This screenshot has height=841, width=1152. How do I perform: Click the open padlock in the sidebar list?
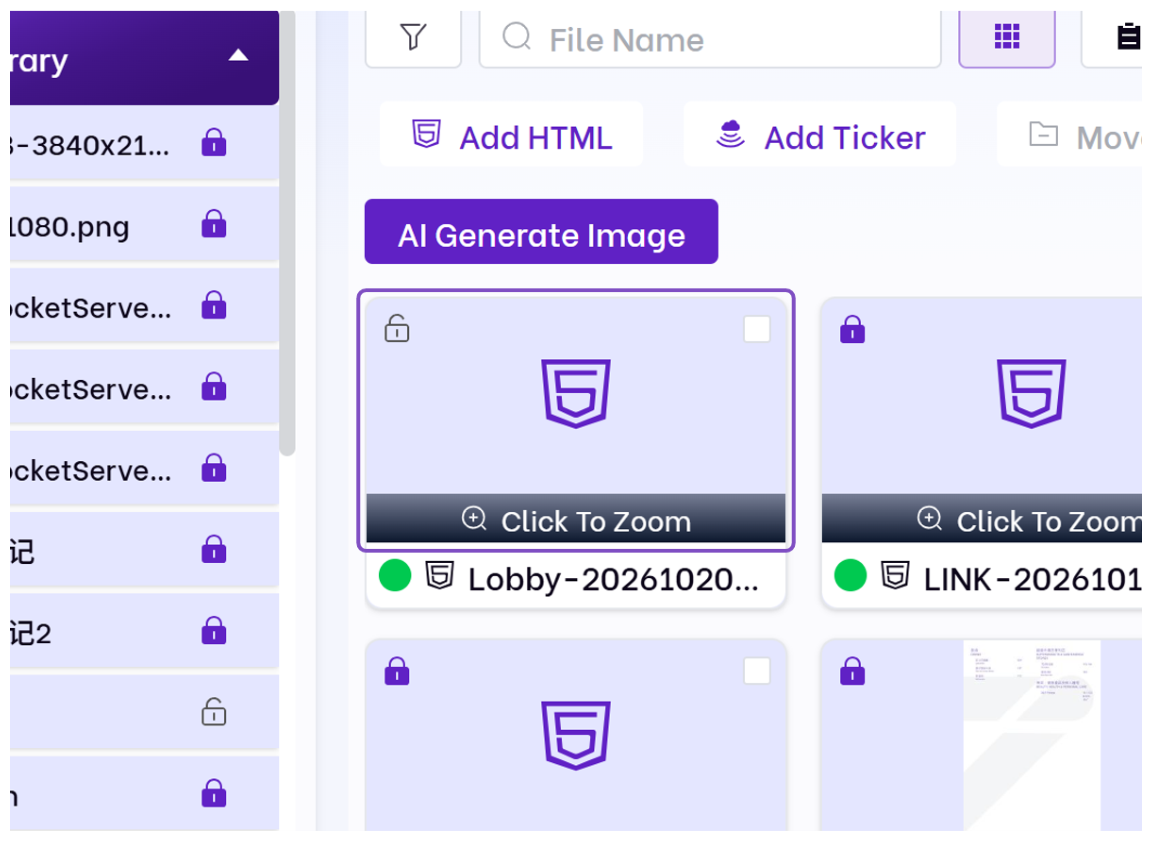[214, 712]
